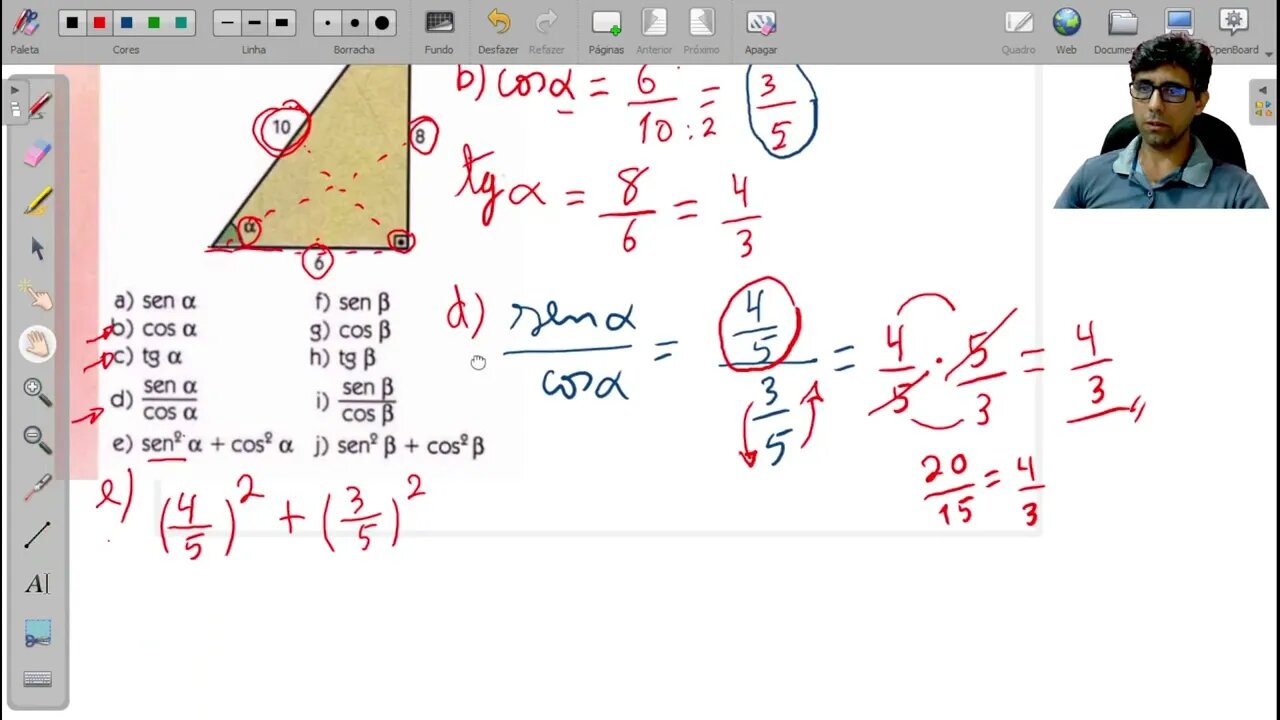The width and height of the screenshot is (1280, 720).
Task: Select the Highlighter marker tool
Action: pyautogui.click(x=37, y=201)
